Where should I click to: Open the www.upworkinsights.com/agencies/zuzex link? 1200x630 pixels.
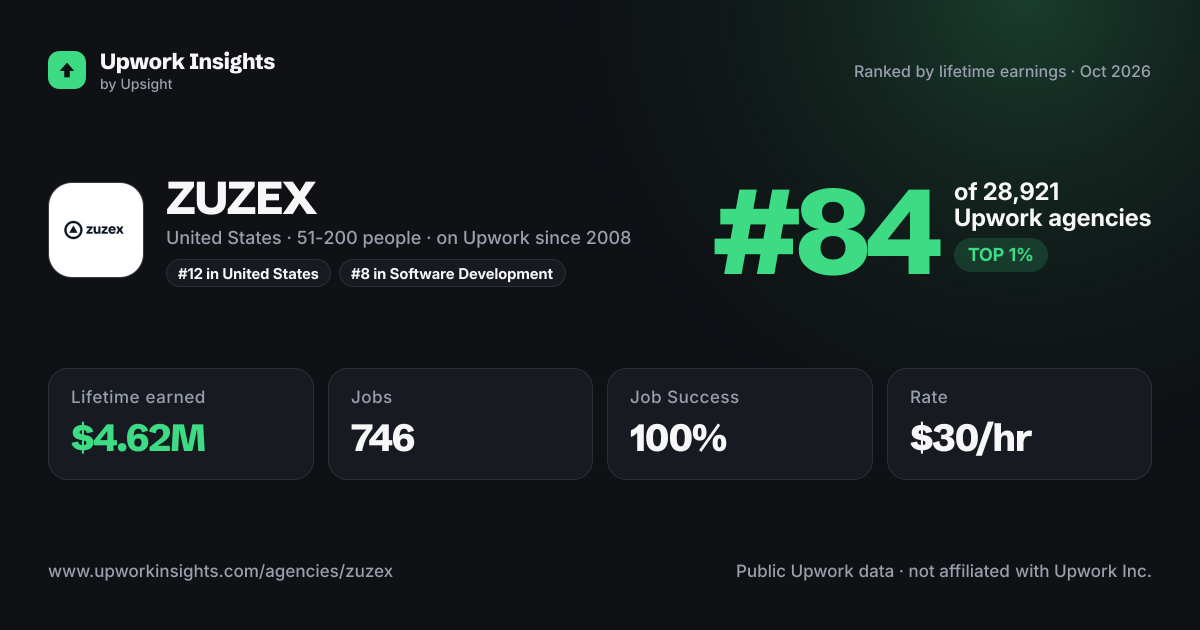[x=221, y=572]
